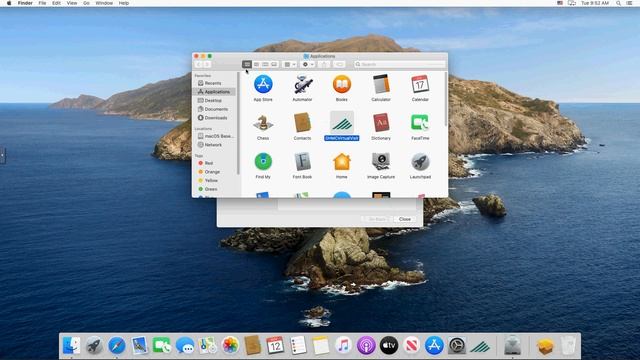640x360 pixels.
Task: Select the Font Book app icon
Action: 302,162
